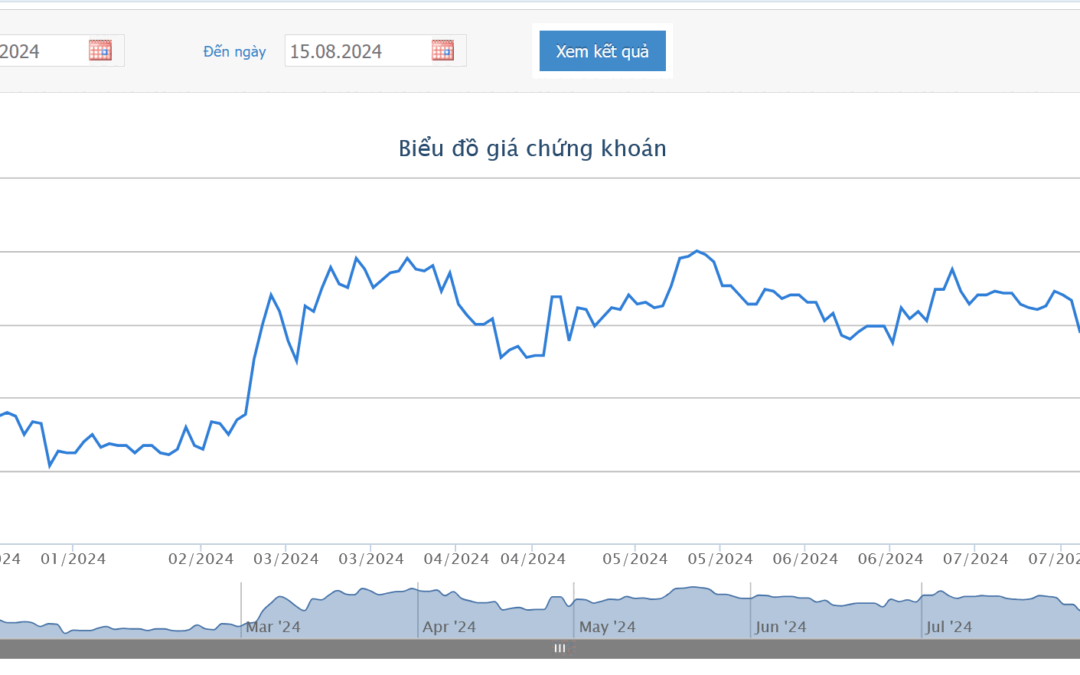Select Jul '24 in the range navigator

pos(948,627)
